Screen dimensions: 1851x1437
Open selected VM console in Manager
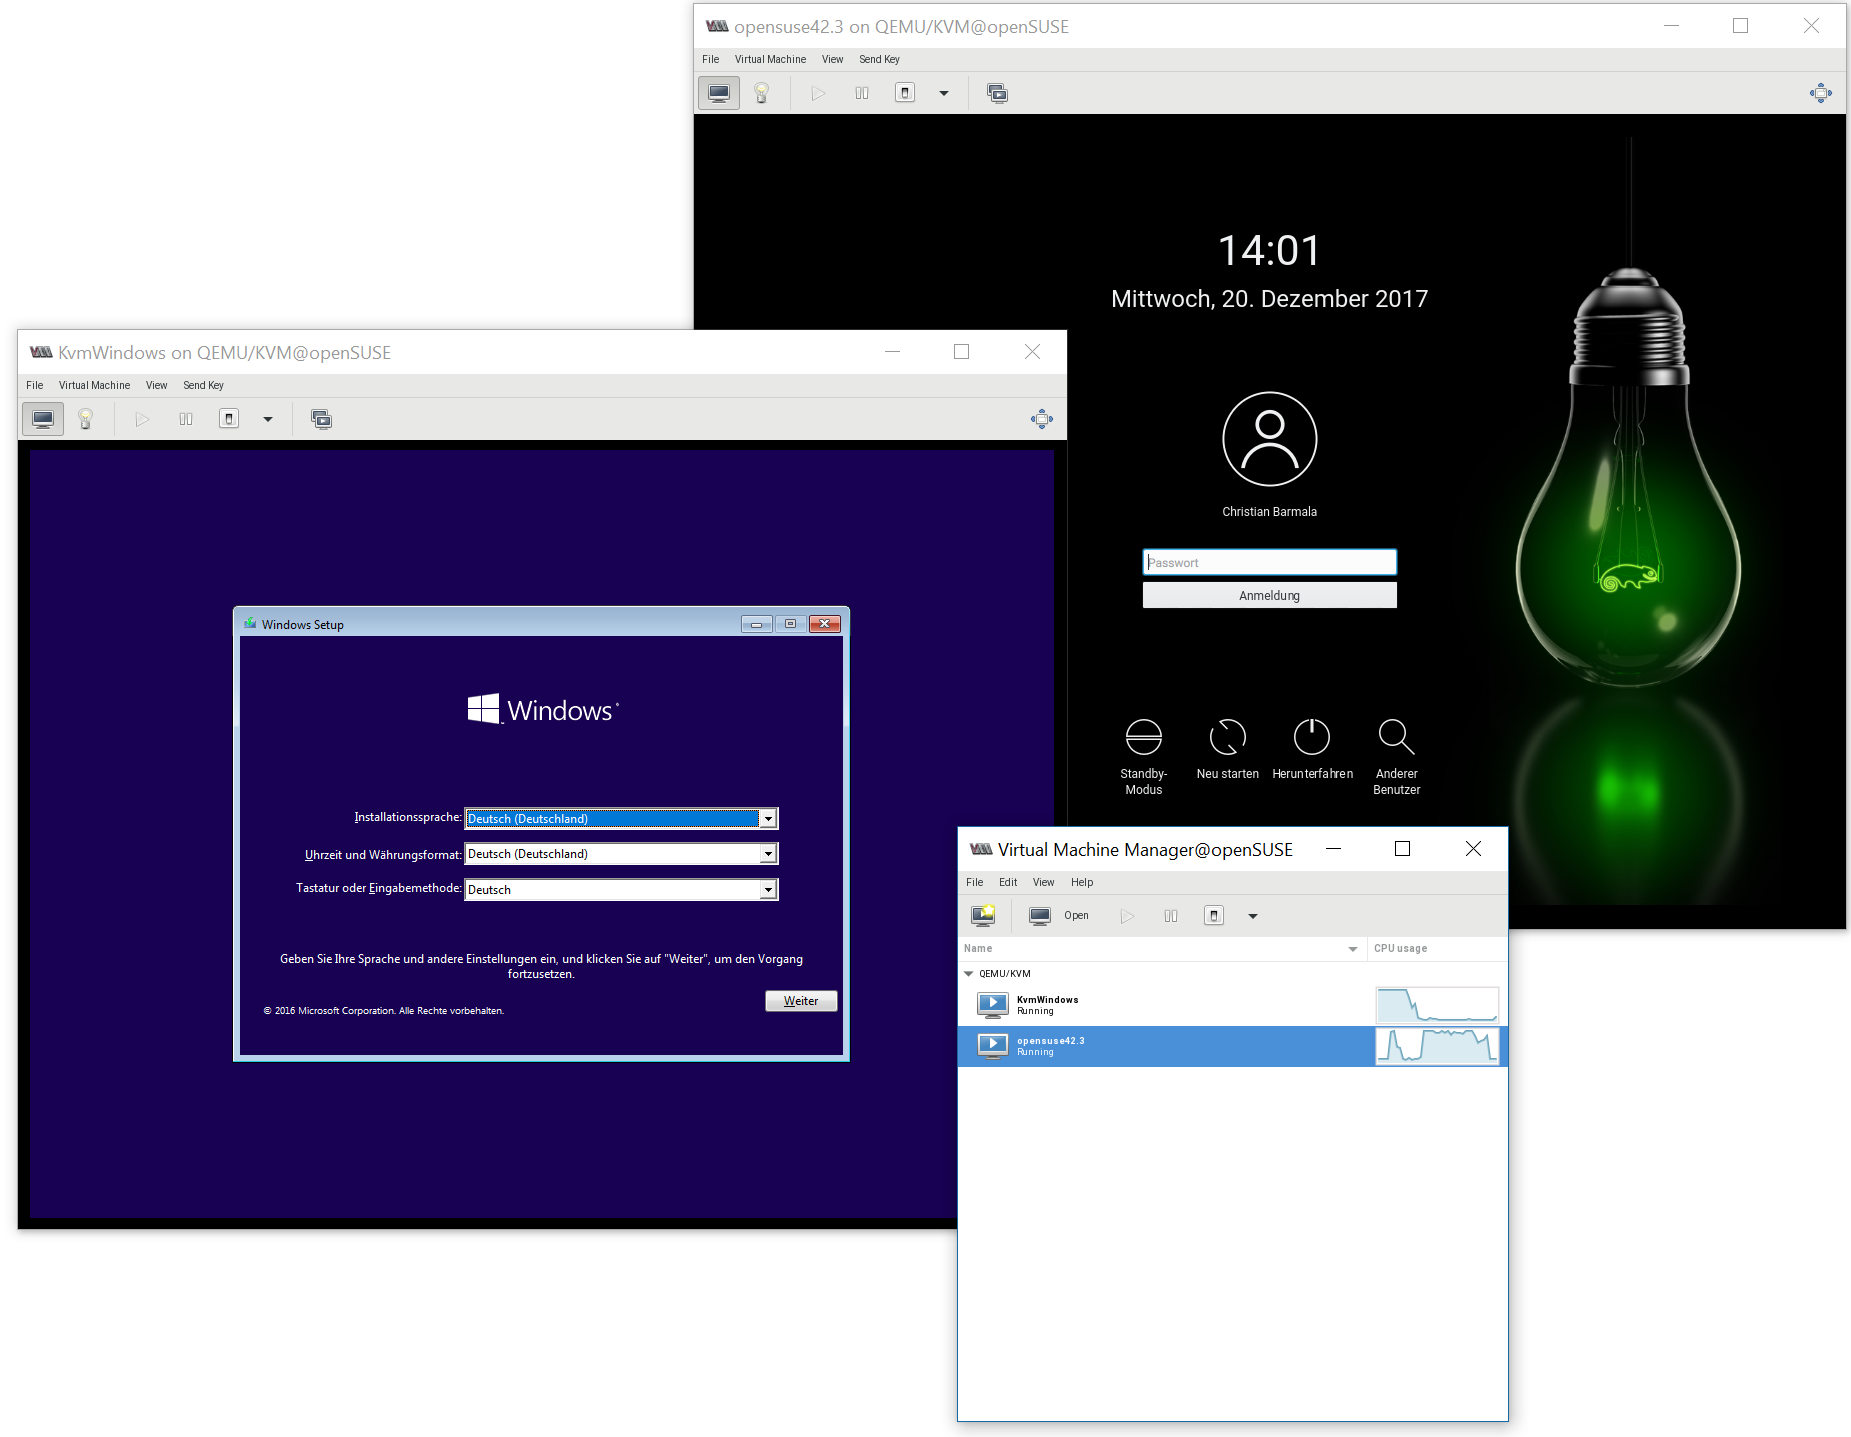coord(1059,915)
